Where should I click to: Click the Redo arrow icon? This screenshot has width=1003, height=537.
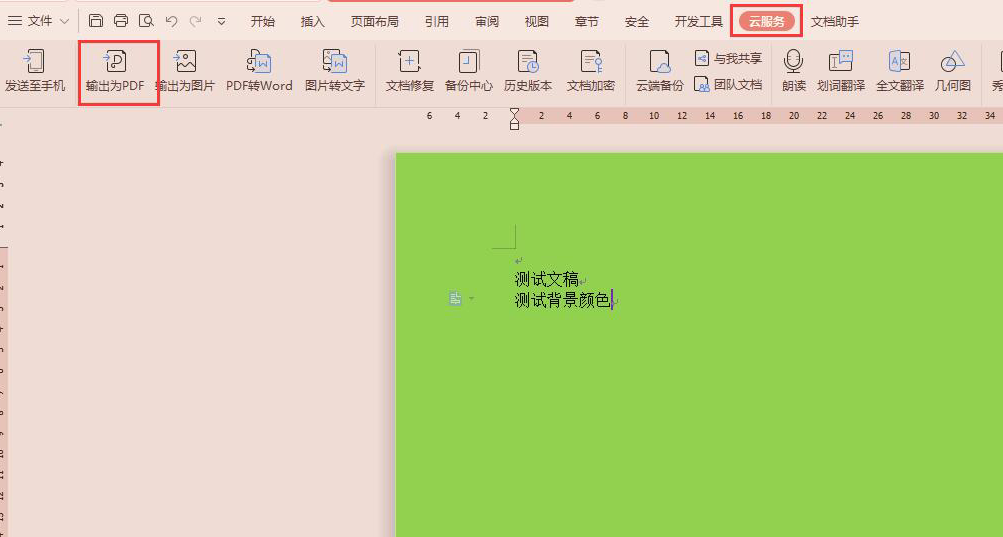pyautogui.click(x=195, y=21)
